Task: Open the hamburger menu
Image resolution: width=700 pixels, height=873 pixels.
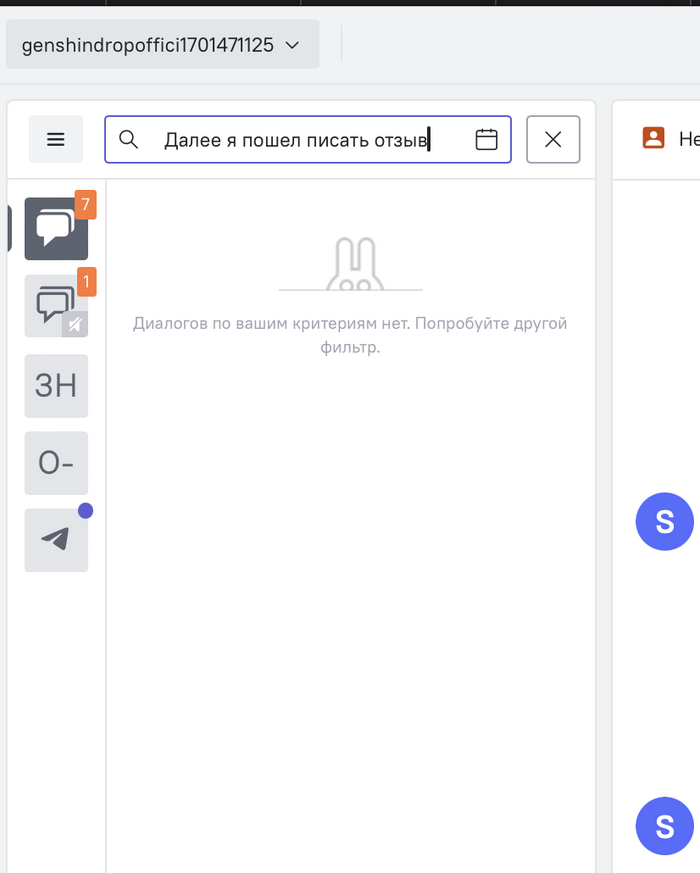Action: [56, 139]
